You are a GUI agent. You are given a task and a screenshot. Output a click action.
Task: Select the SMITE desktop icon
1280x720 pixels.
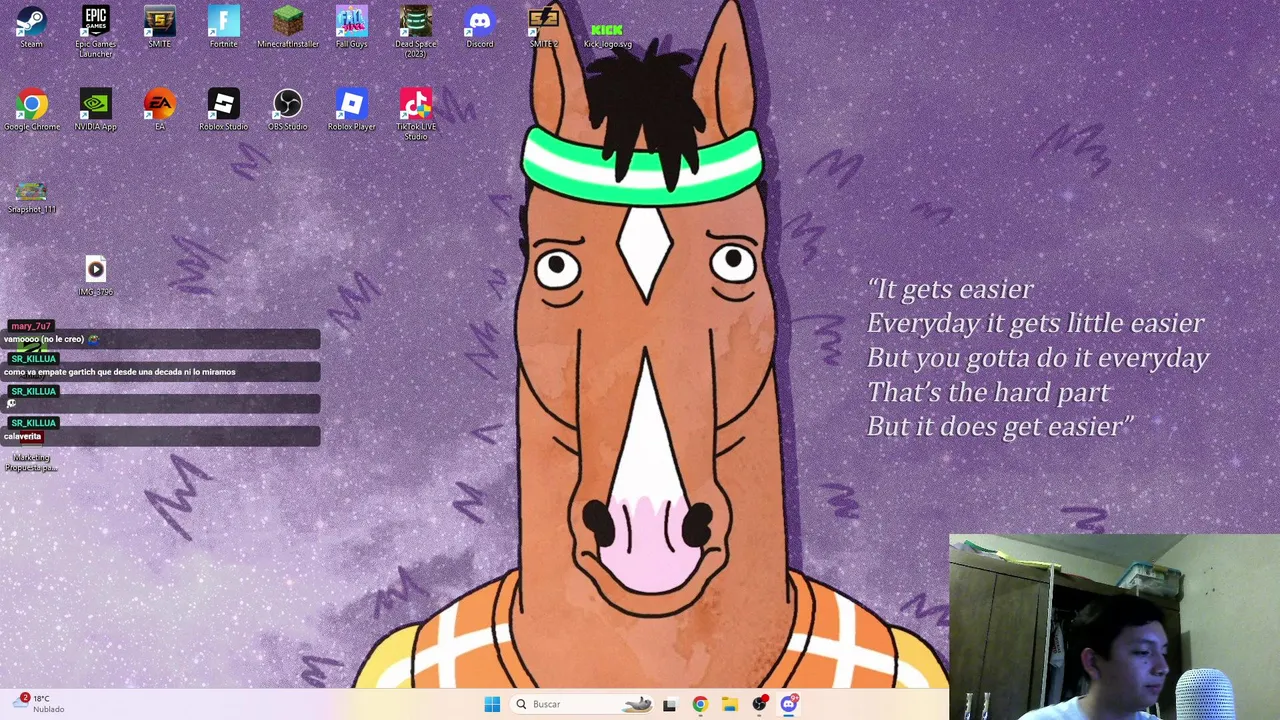click(159, 28)
